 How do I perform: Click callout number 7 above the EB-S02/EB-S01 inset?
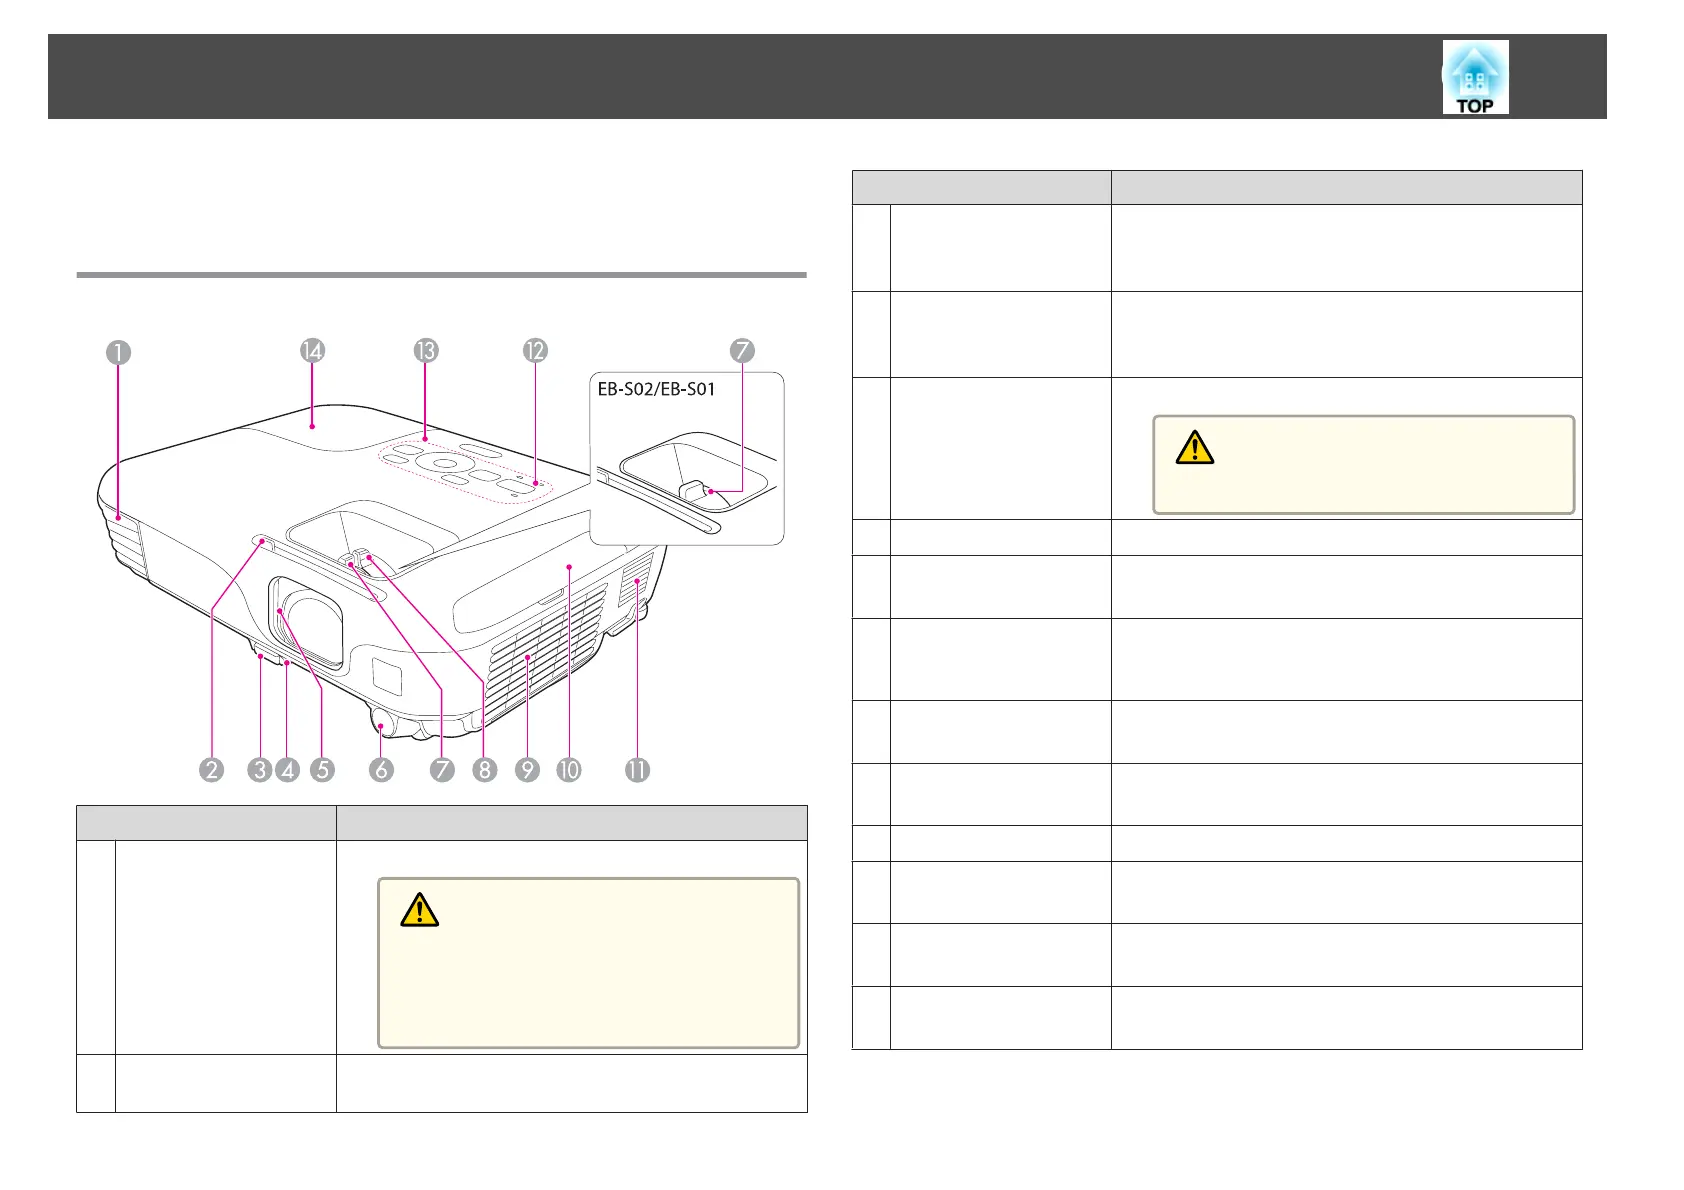point(742,350)
